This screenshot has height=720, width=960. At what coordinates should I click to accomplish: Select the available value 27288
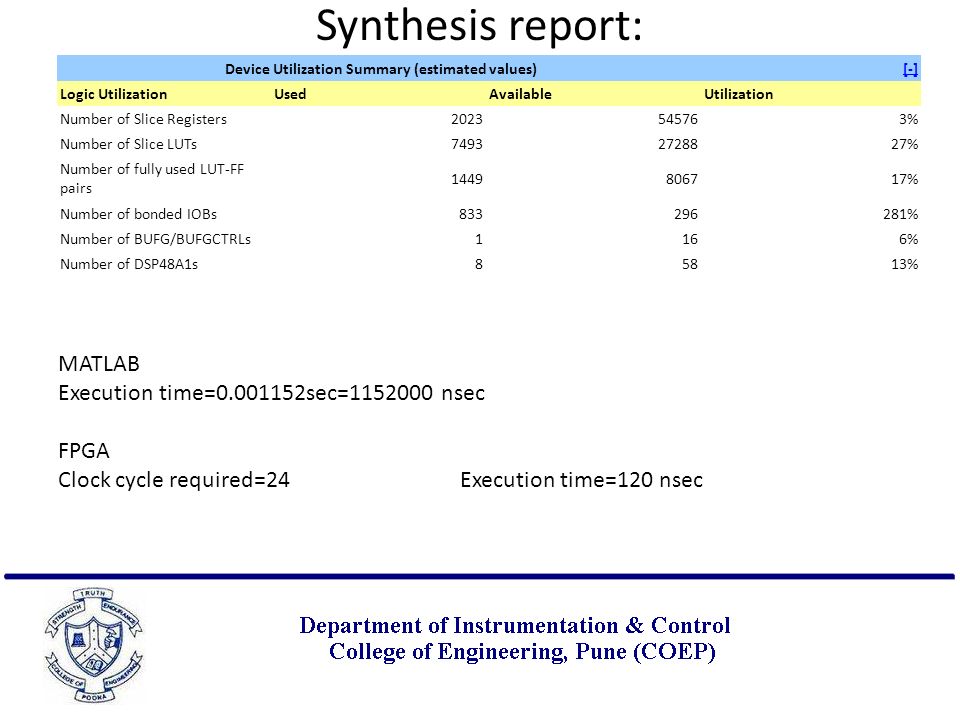(x=678, y=144)
